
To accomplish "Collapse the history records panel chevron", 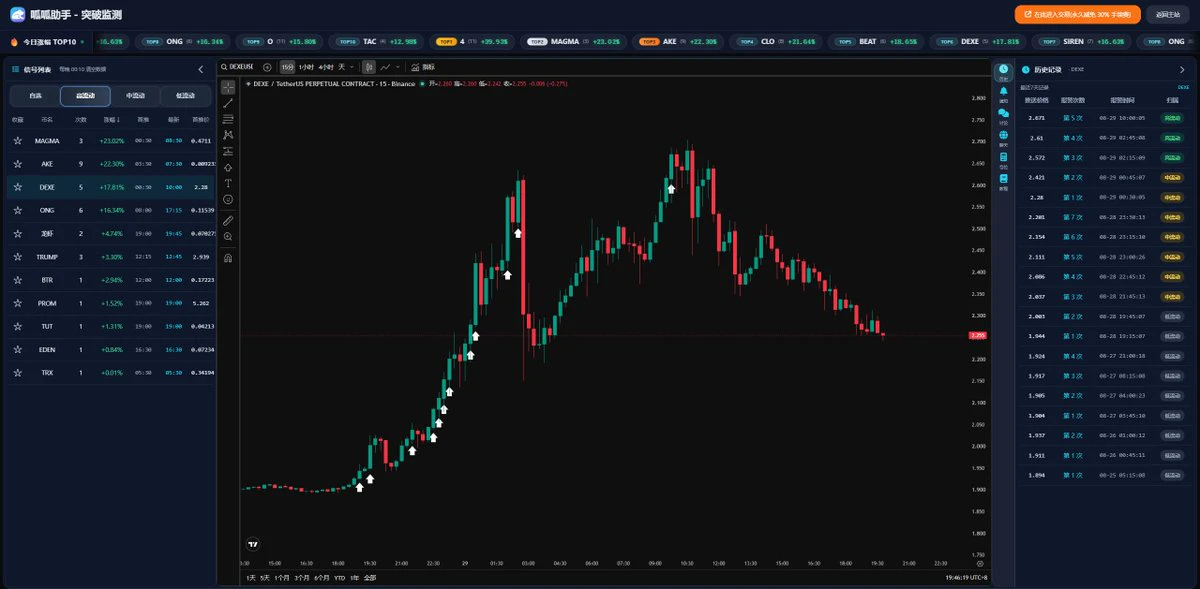I will click(x=1182, y=69).
